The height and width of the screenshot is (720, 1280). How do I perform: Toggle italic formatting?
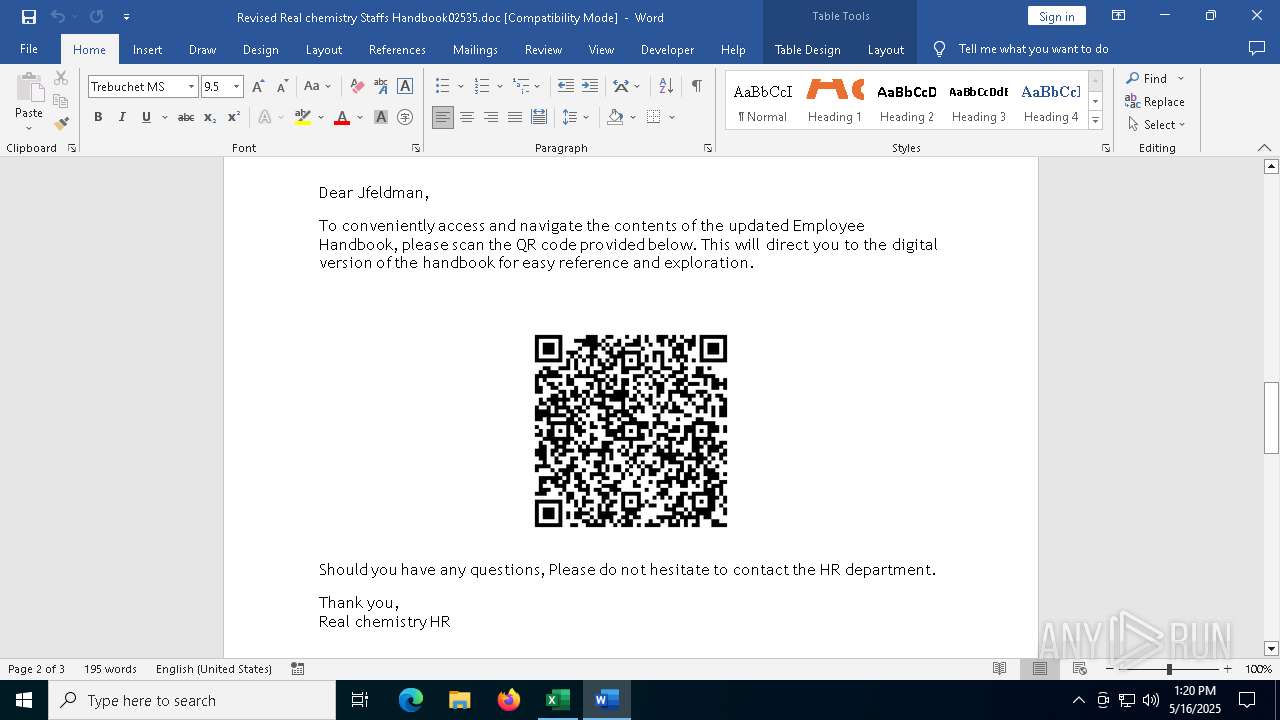tap(122, 117)
